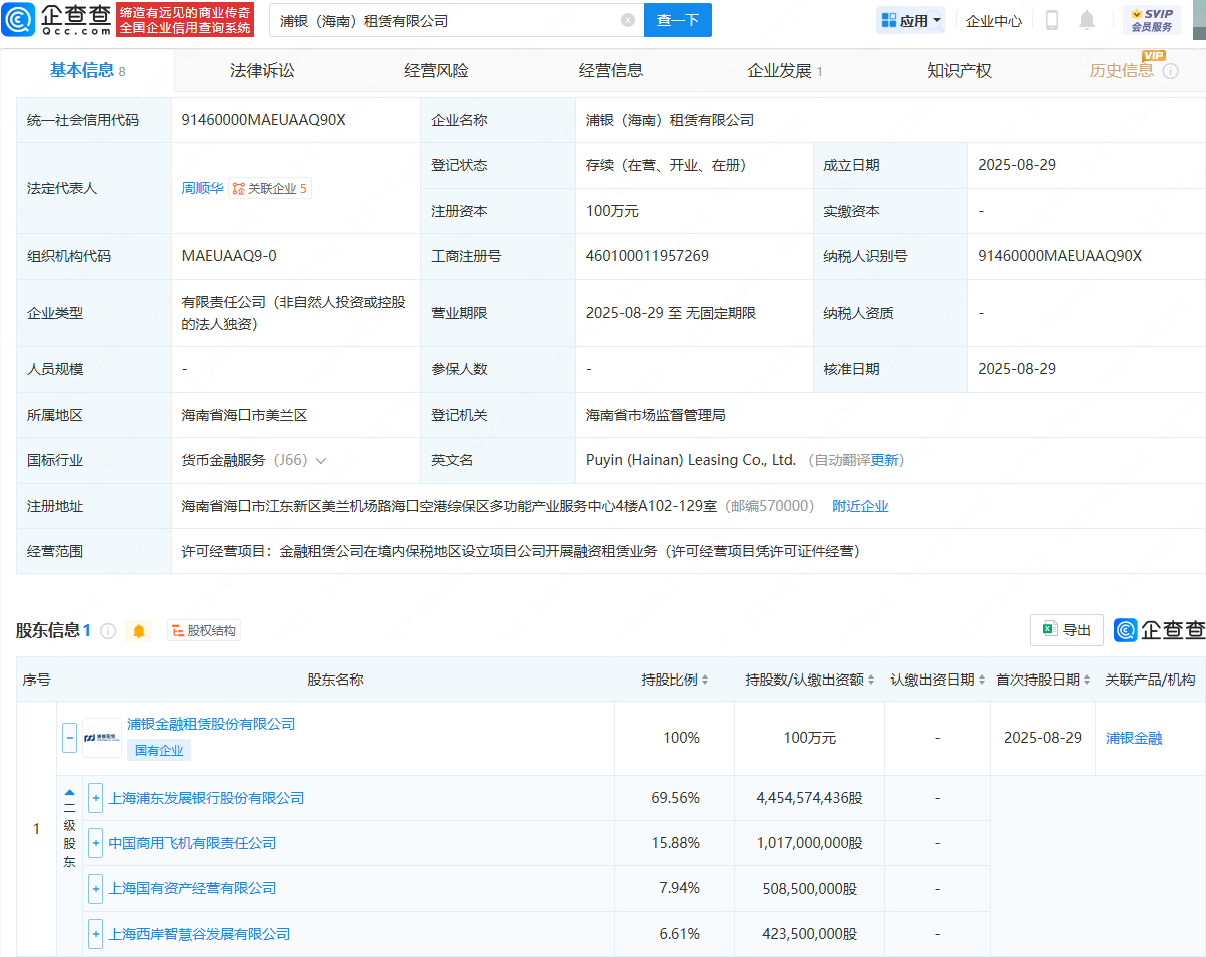The height and width of the screenshot is (957, 1206).
Task: Open legal representative 周顺华 link
Action: [202, 188]
